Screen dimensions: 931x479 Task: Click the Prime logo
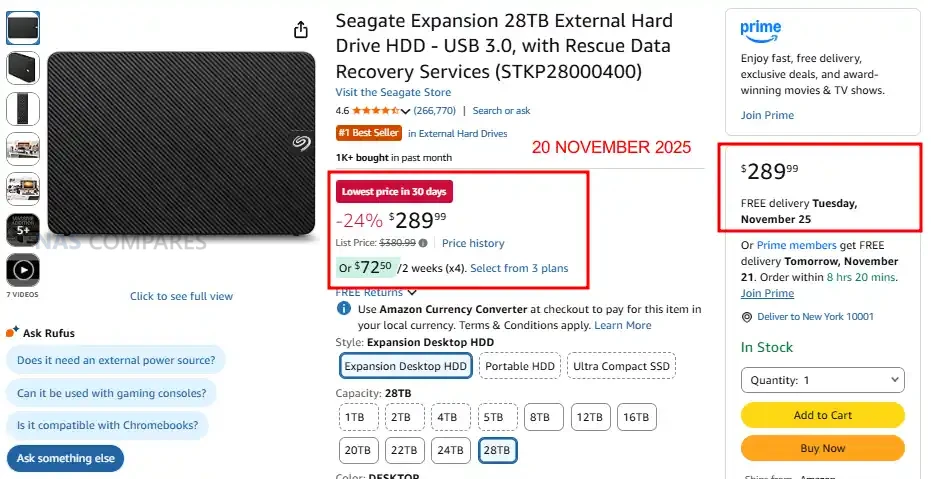tap(761, 32)
